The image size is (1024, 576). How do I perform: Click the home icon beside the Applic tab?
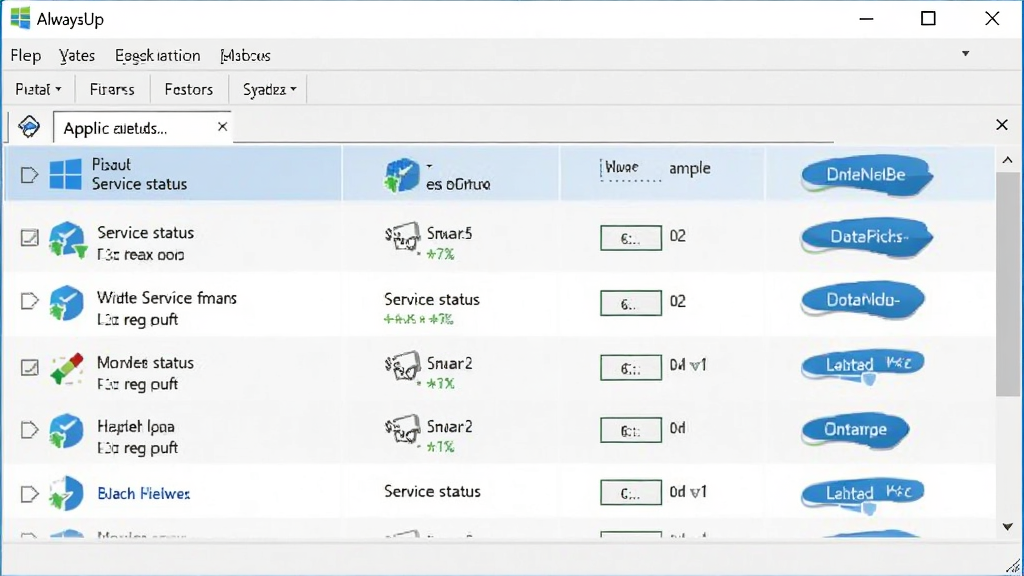[29, 126]
